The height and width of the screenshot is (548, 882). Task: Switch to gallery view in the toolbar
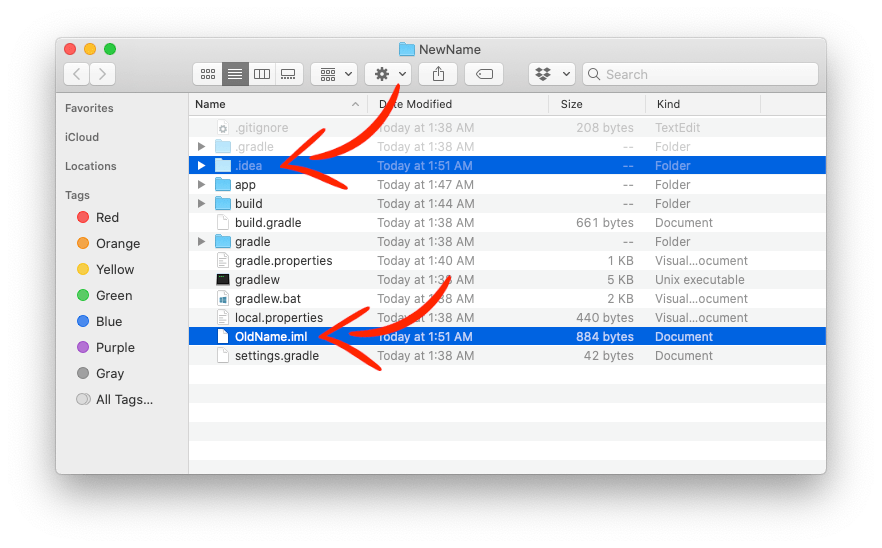(x=289, y=74)
